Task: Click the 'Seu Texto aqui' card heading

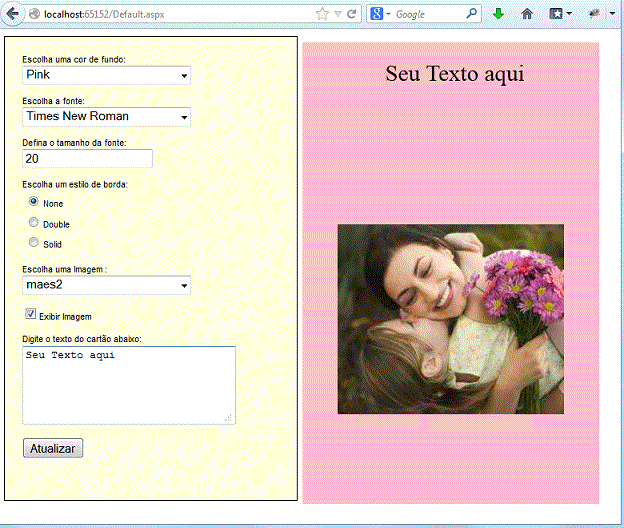Action: click(x=454, y=74)
